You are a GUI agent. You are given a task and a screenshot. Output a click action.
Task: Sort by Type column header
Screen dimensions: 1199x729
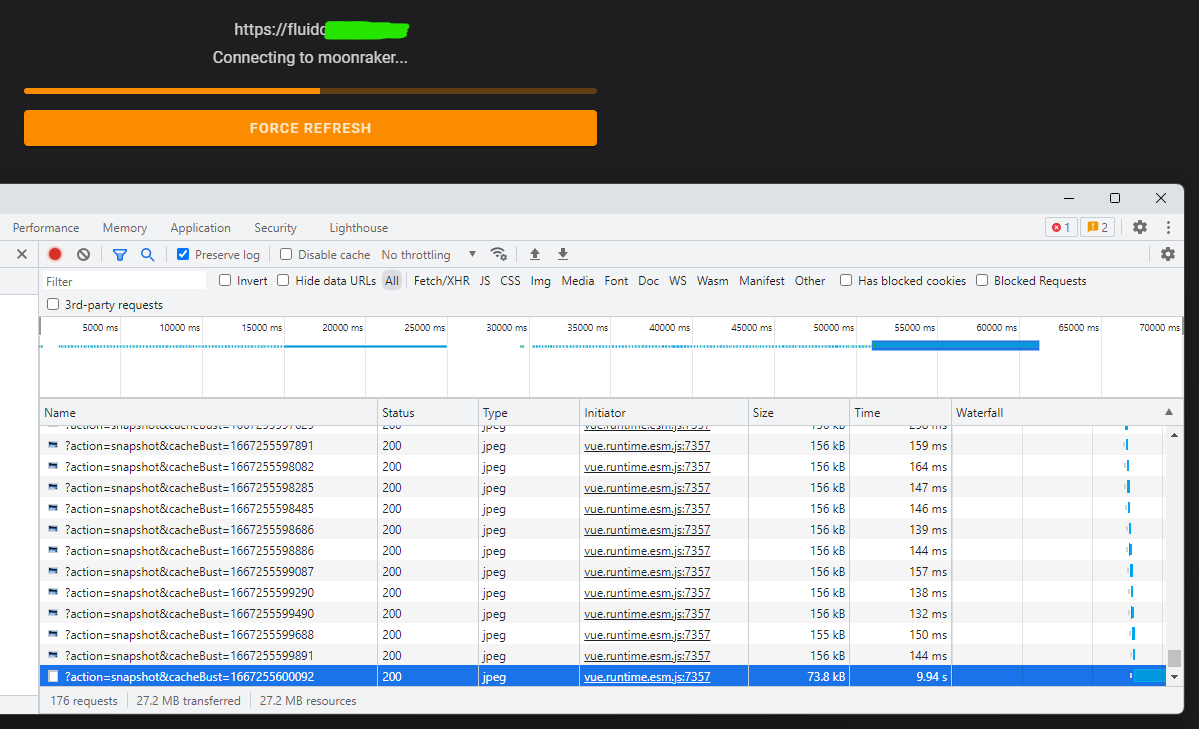tap(528, 412)
